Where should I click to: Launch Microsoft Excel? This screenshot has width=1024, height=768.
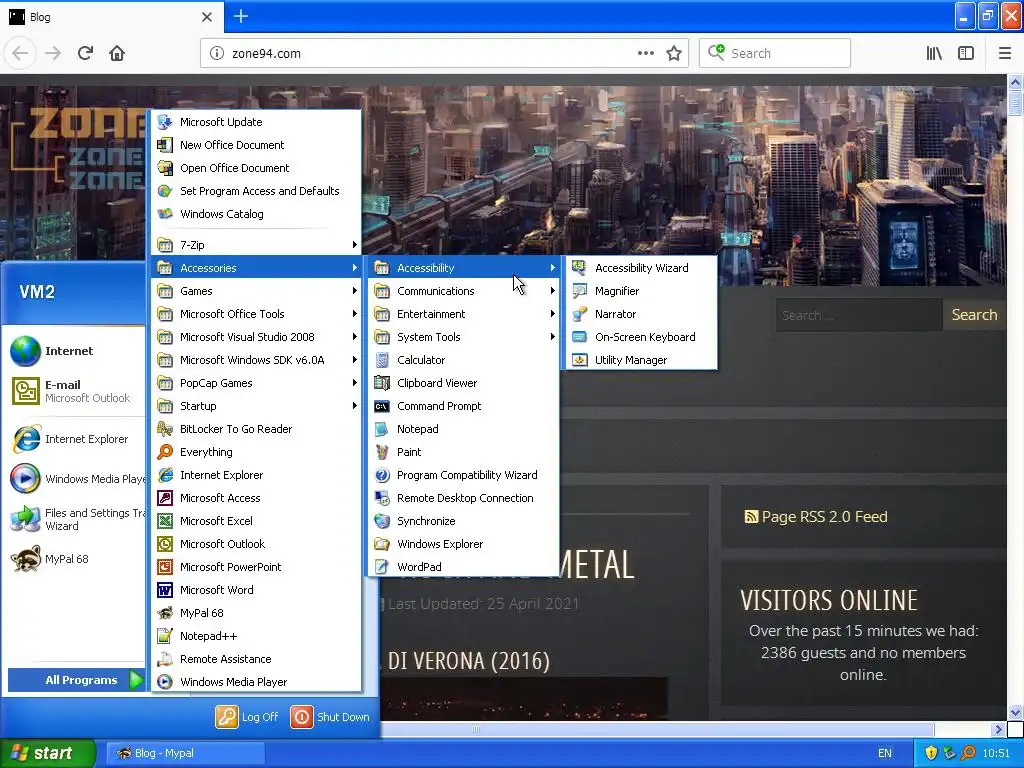pos(257,521)
